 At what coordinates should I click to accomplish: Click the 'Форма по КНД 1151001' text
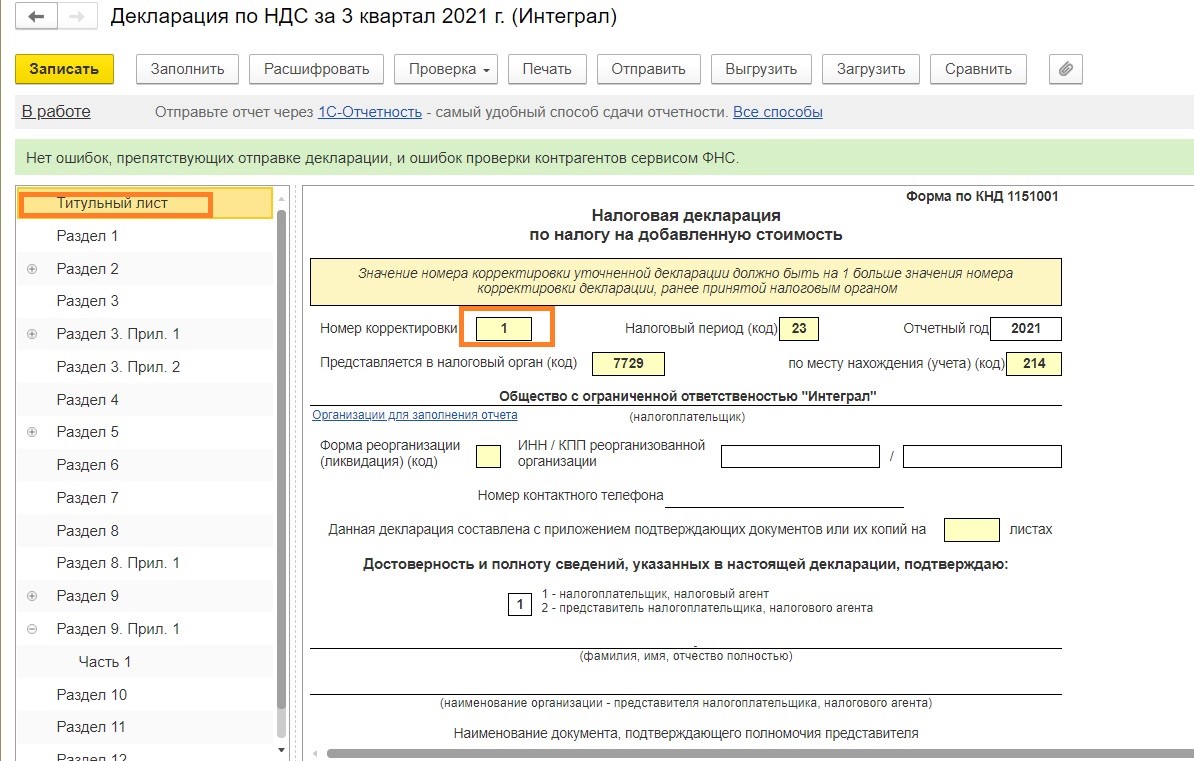coord(982,197)
